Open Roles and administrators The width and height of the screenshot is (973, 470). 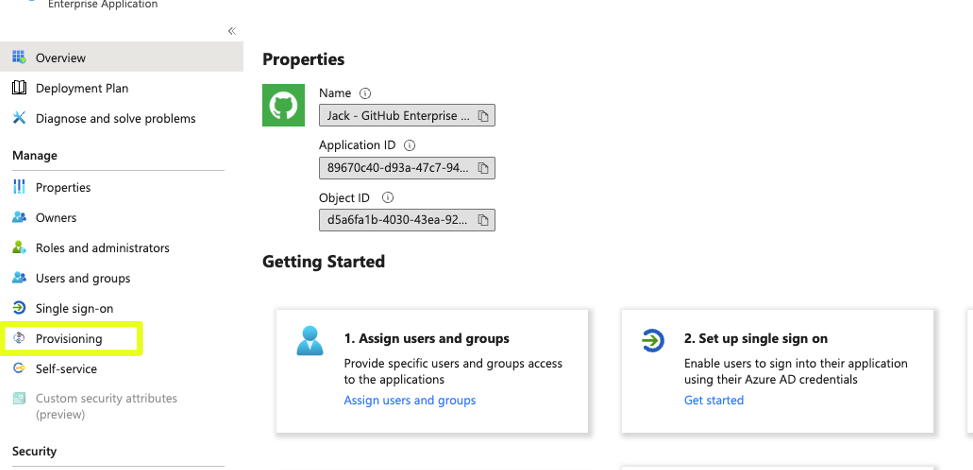102,248
